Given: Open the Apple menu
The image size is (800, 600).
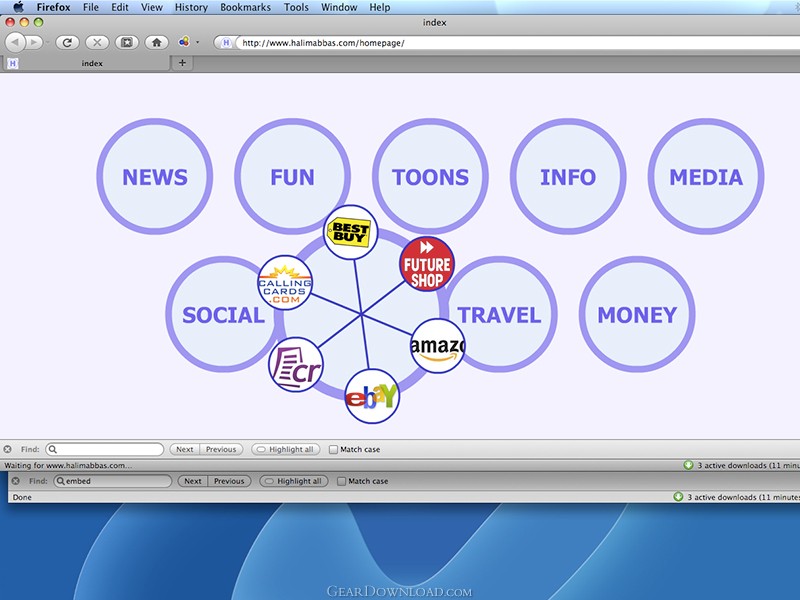Looking at the screenshot, I should coord(18,7).
